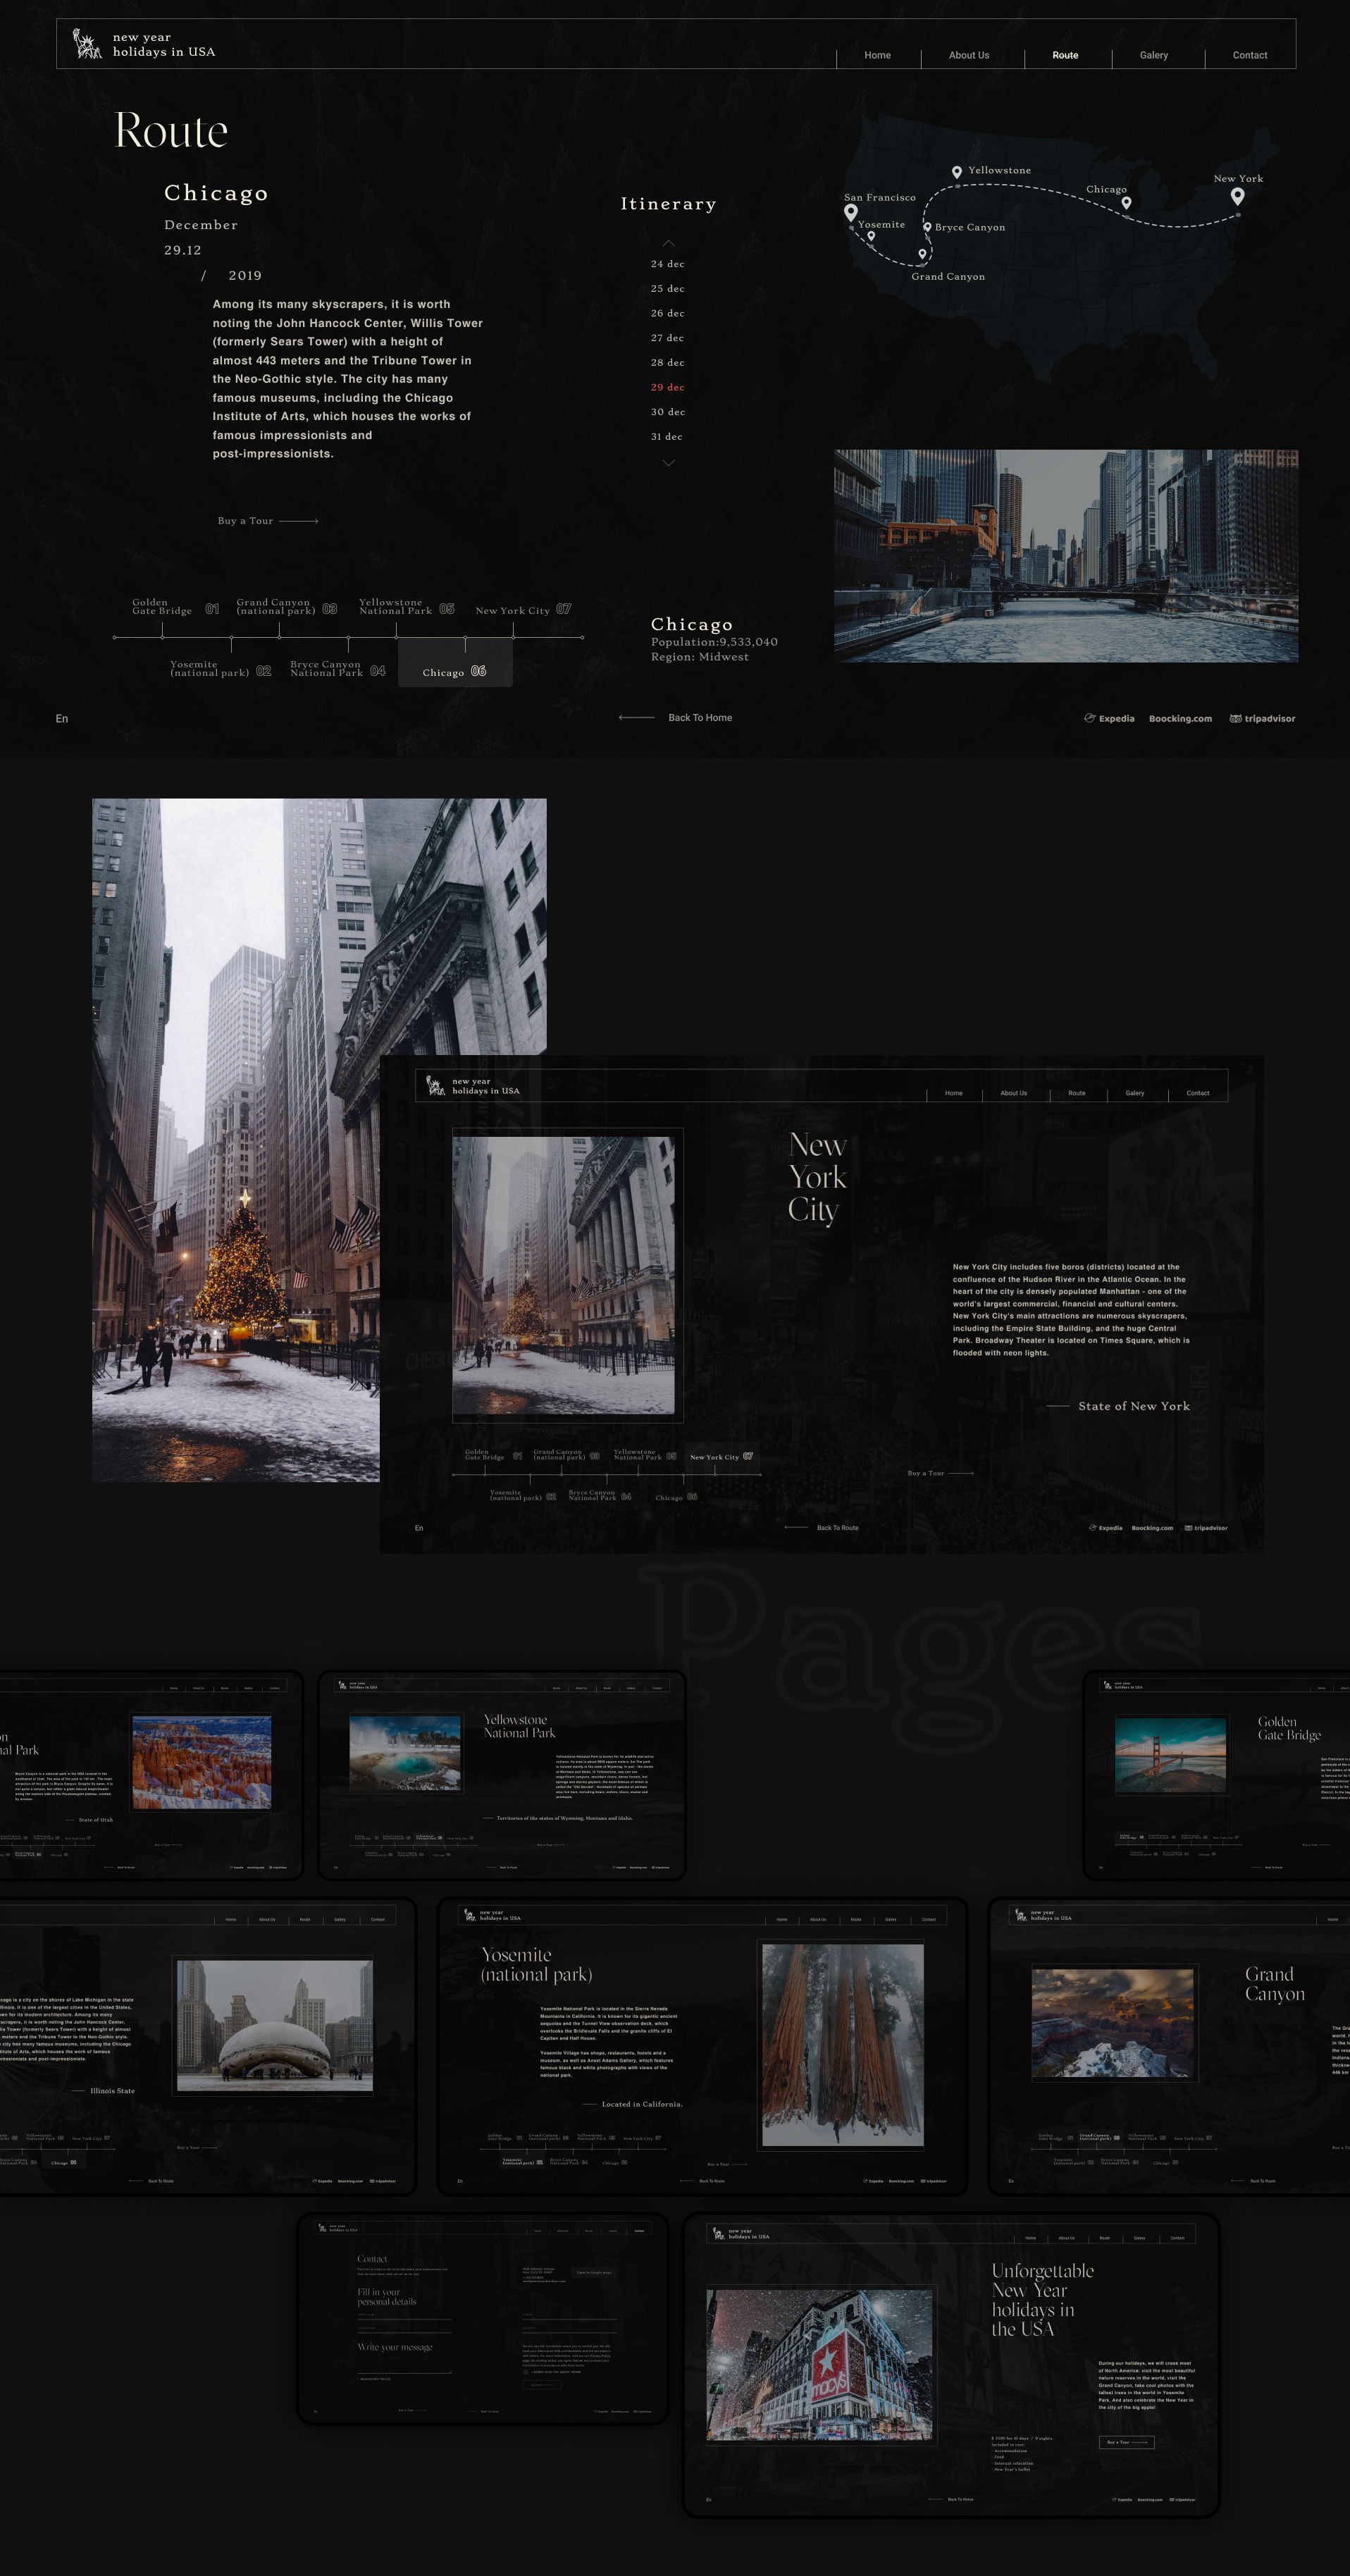Click the San Francisco map pin
1350x2576 pixels.
[851, 212]
